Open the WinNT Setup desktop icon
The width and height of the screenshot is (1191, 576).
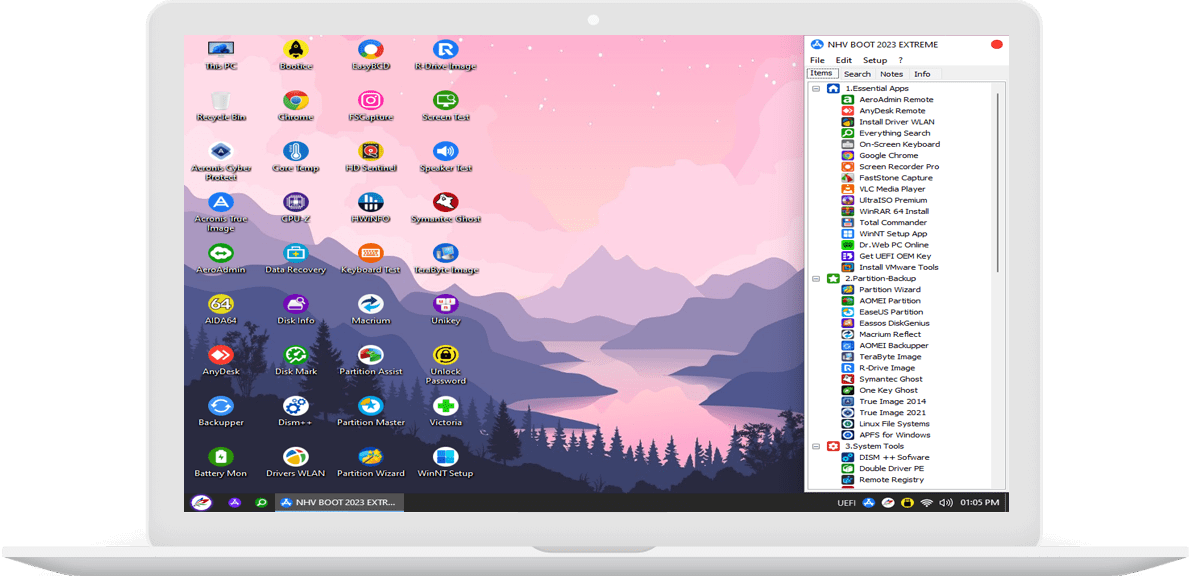click(x=446, y=462)
